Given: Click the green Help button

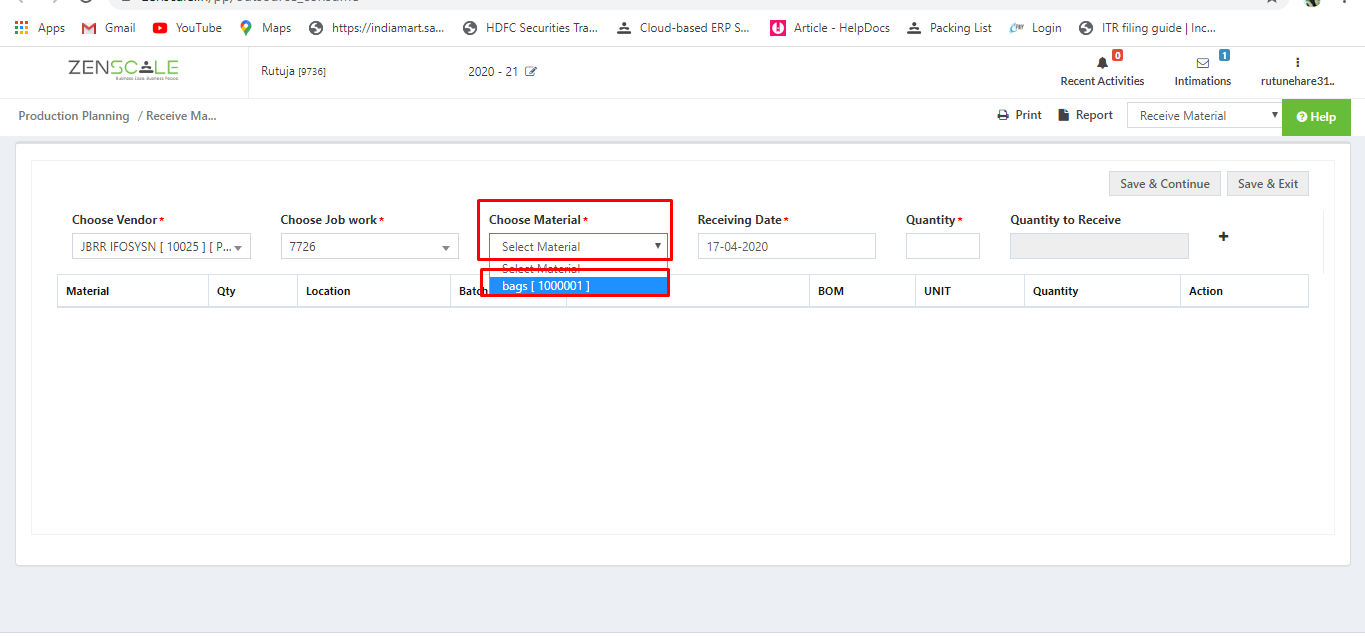Looking at the screenshot, I should tap(1316, 117).
